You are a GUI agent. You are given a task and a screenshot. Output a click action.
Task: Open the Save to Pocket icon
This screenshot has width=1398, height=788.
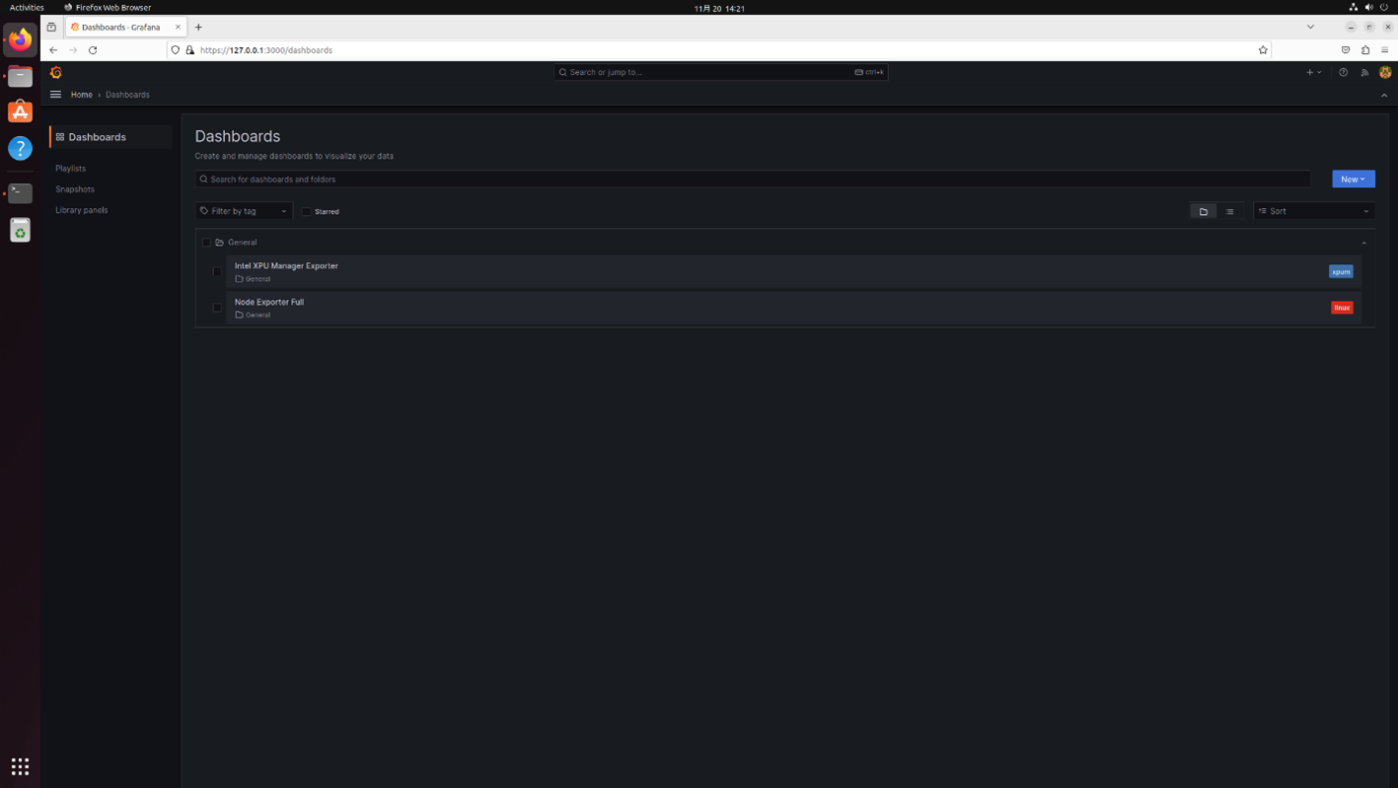coord(1345,50)
